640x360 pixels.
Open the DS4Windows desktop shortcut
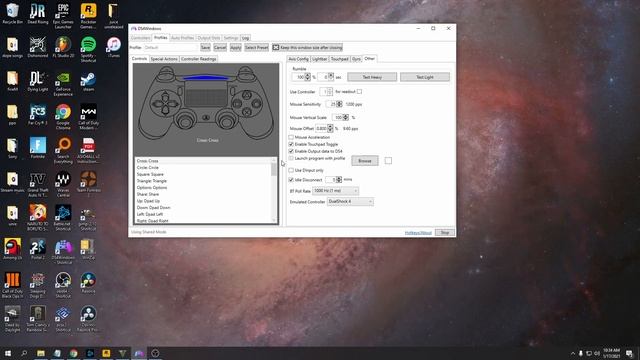click(63, 251)
